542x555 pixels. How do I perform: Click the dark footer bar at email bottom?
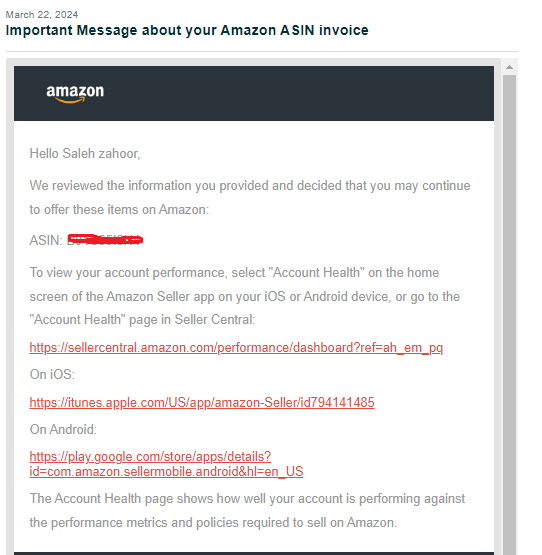pyautogui.click(x=254, y=553)
